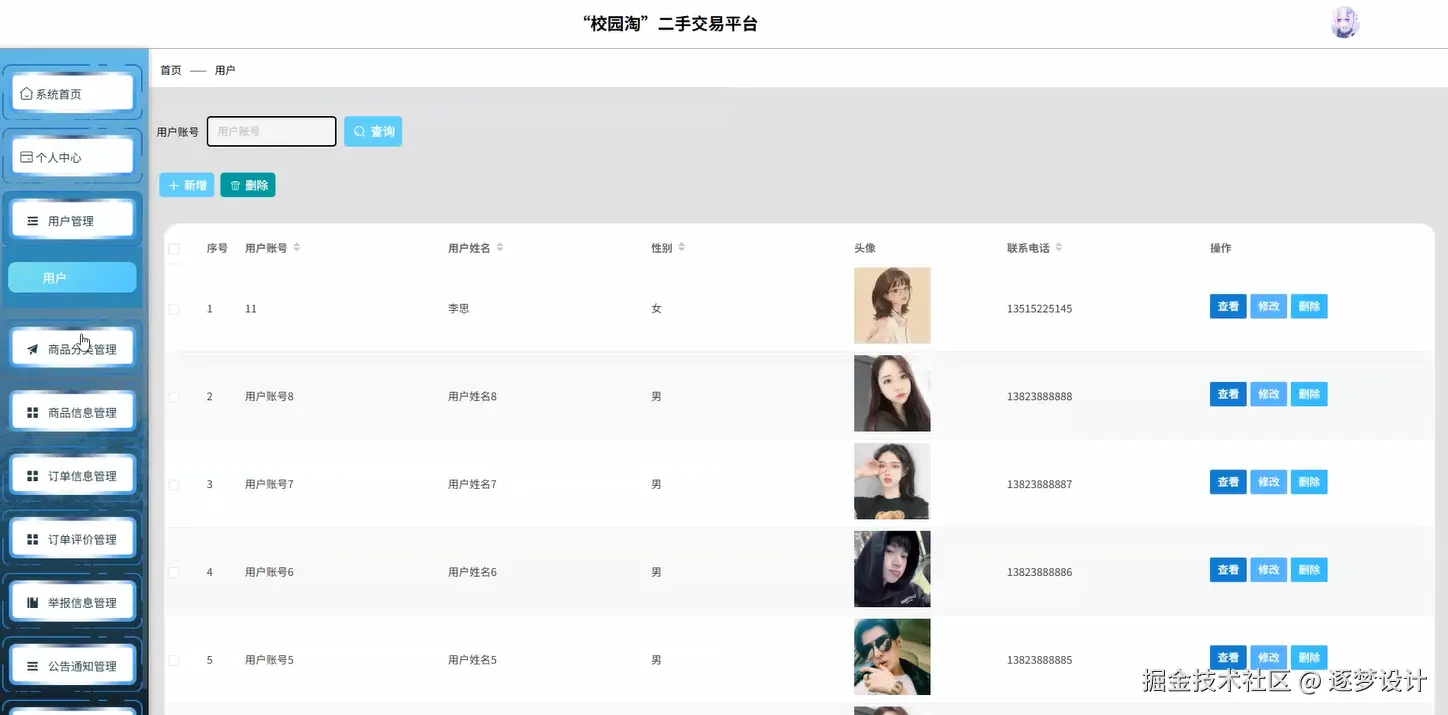Click 删除 for 用户账号5
1448x715 pixels.
click(1309, 658)
